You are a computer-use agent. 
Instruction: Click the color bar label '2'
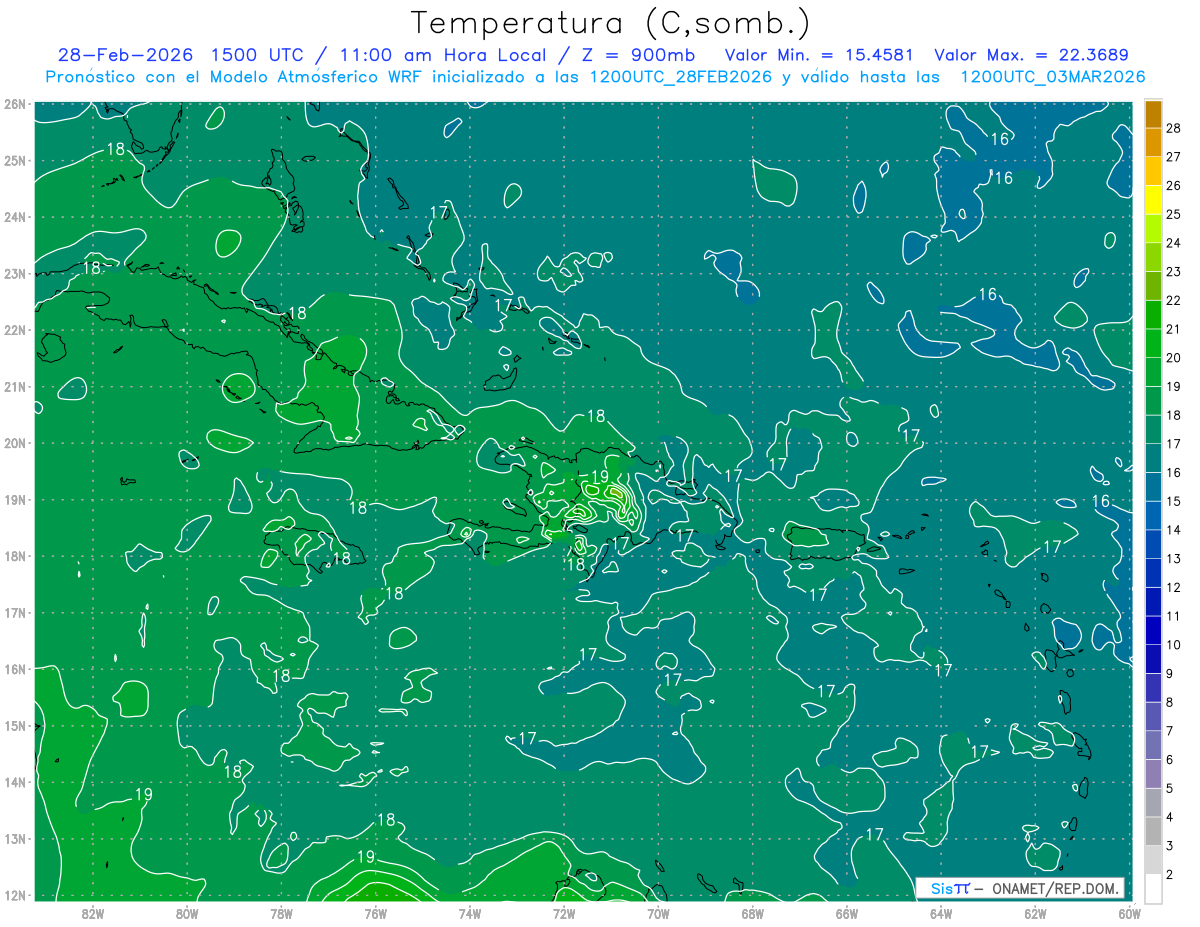click(1170, 875)
